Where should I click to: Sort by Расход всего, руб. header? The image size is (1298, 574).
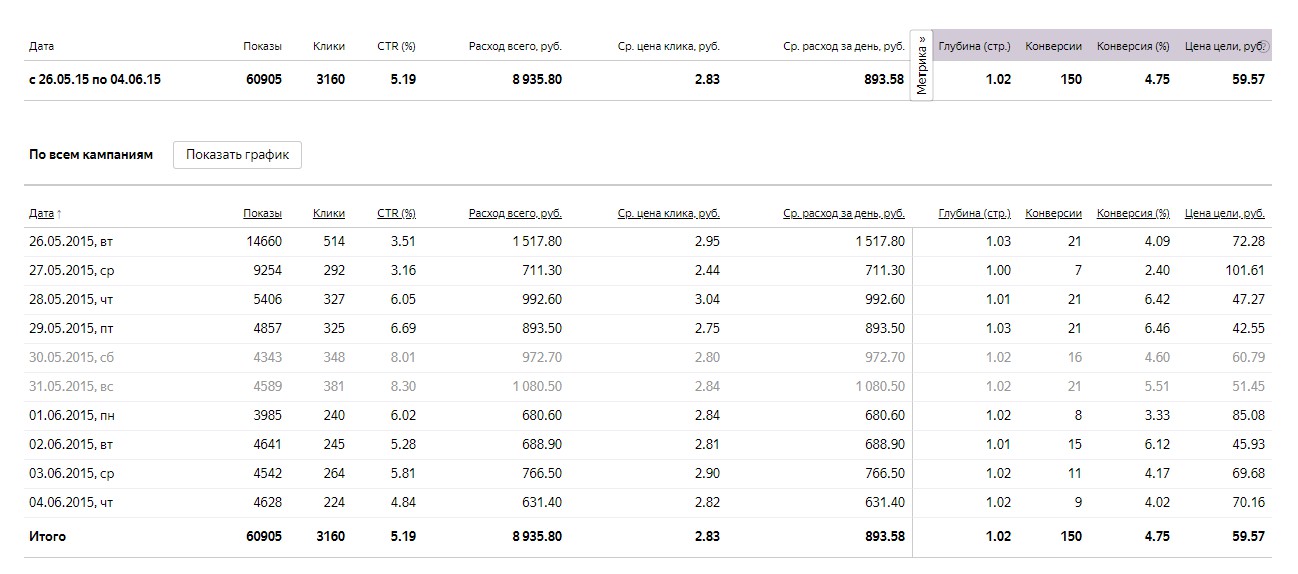pyautogui.click(x=515, y=213)
